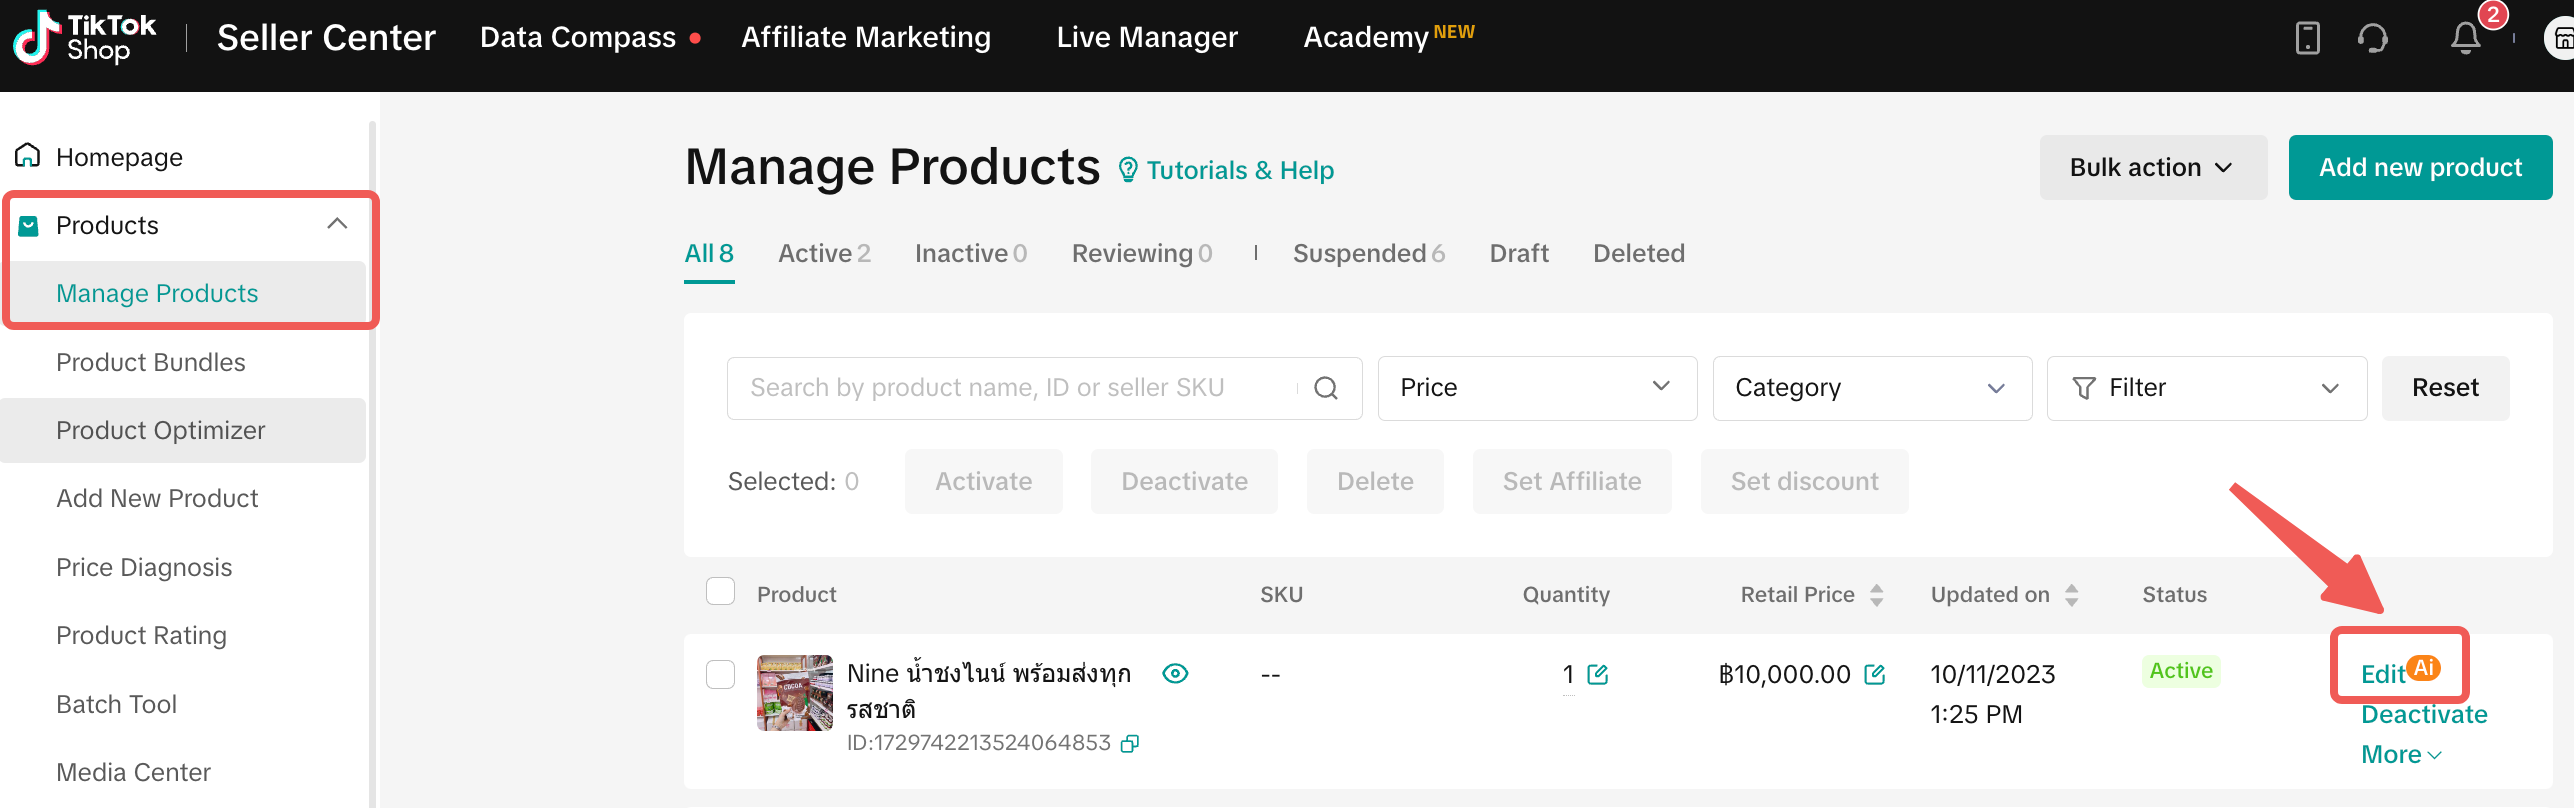Copy the product ID
The image size is (2574, 808).
1130,743
